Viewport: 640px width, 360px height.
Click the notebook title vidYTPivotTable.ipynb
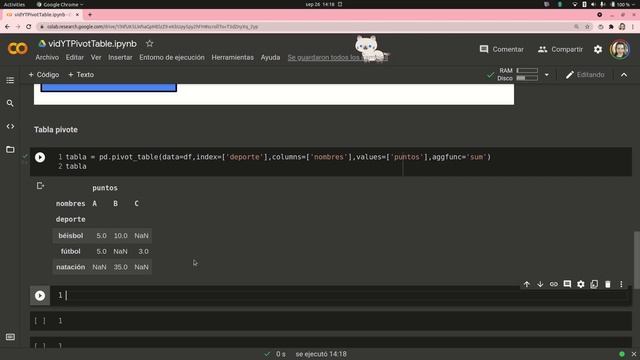pos(92,44)
